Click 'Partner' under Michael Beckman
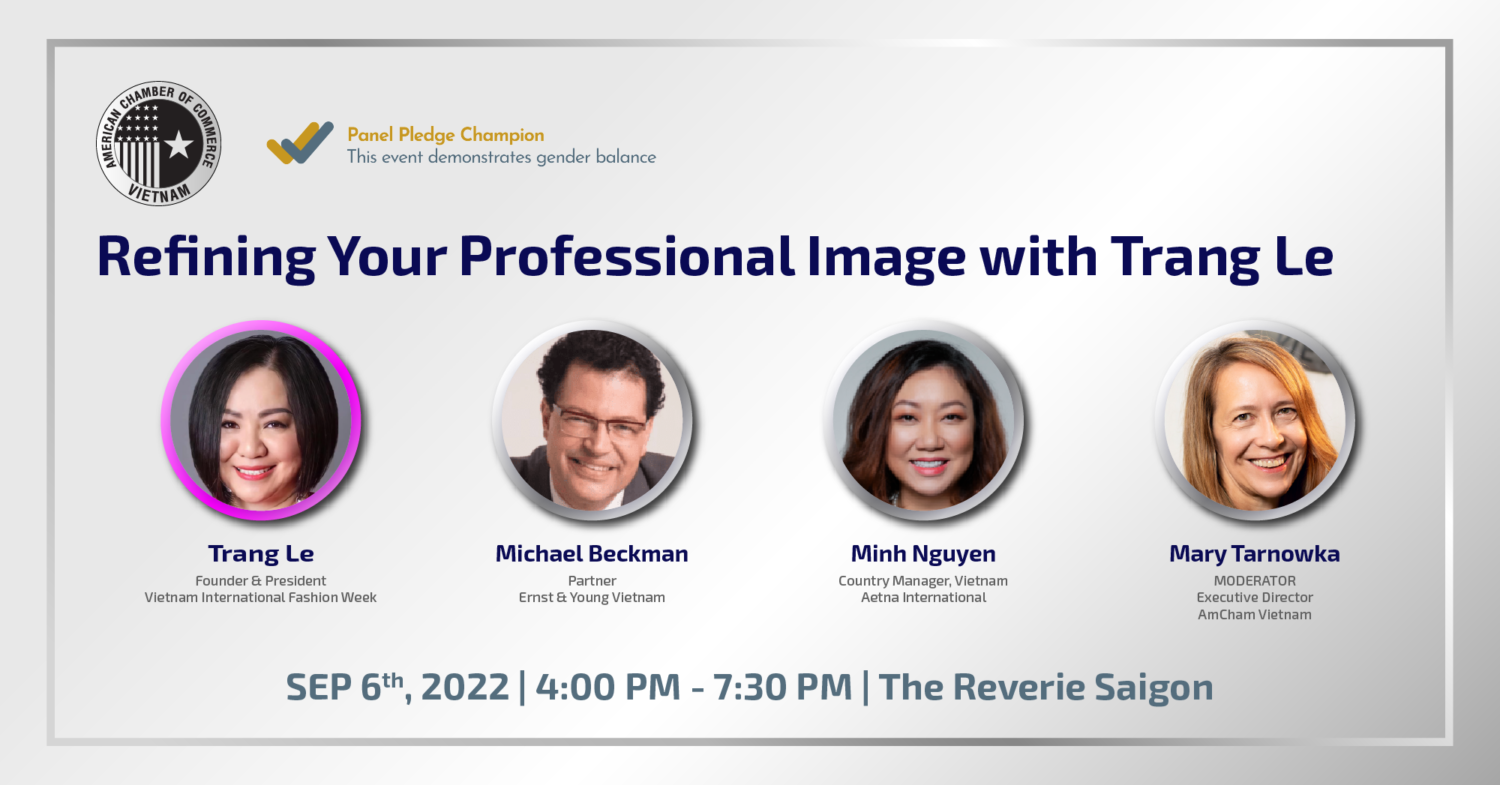 [592, 581]
